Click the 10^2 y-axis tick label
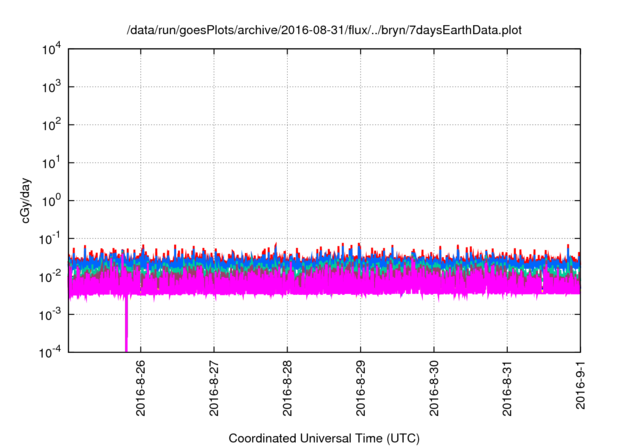 pyautogui.click(x=51, y=124)
